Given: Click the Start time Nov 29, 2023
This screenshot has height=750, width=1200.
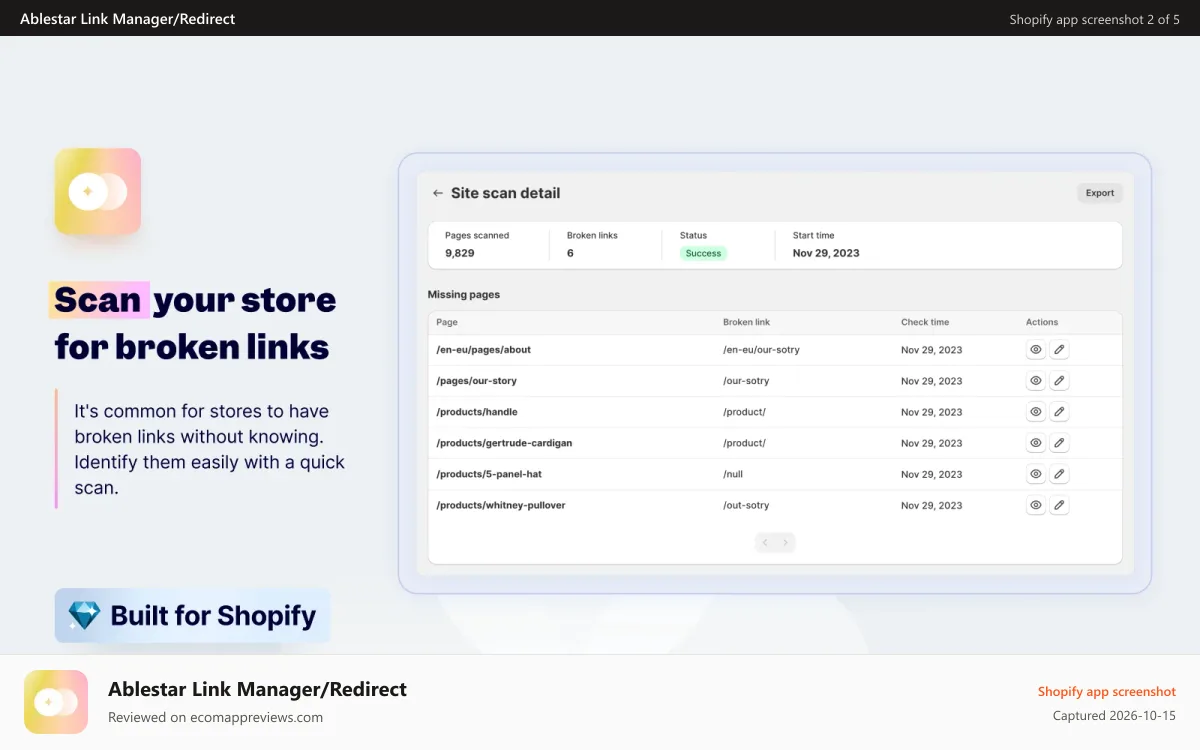Looking at the screenshot, I should click(x=826, y=253).
